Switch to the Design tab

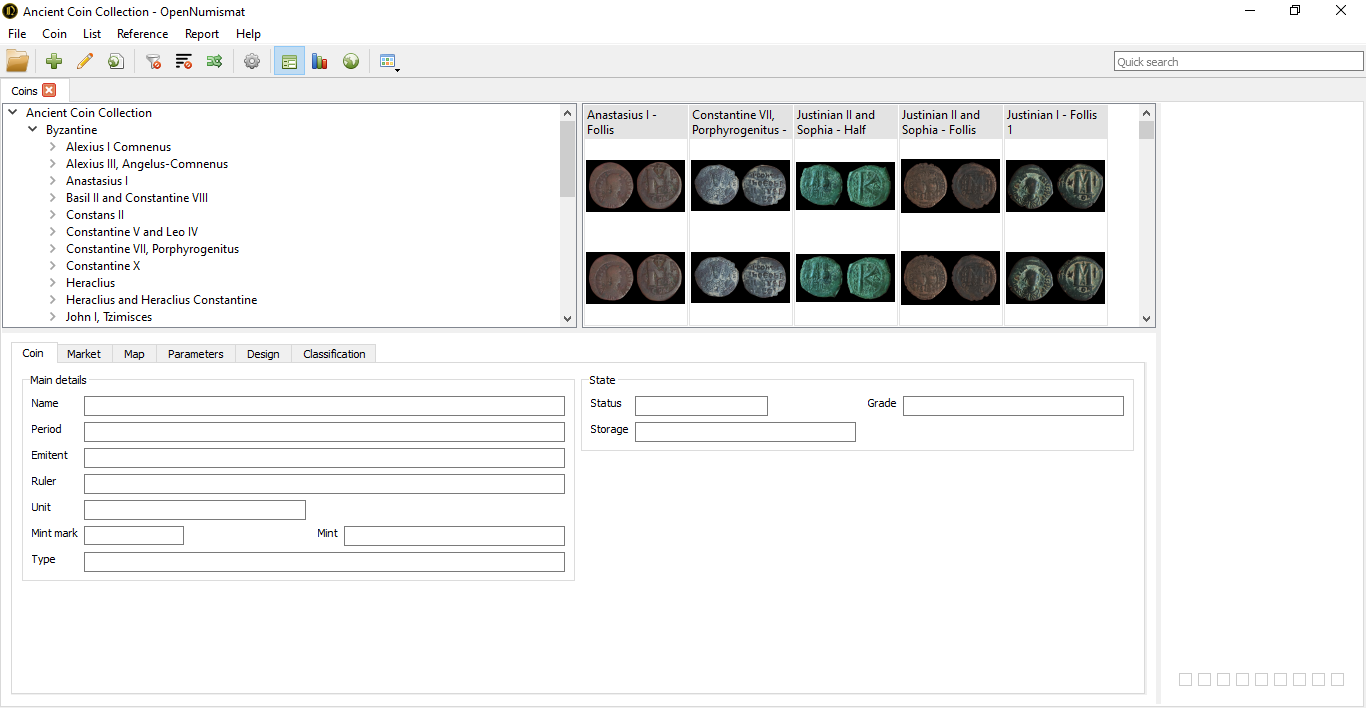(x=263, y=354)
